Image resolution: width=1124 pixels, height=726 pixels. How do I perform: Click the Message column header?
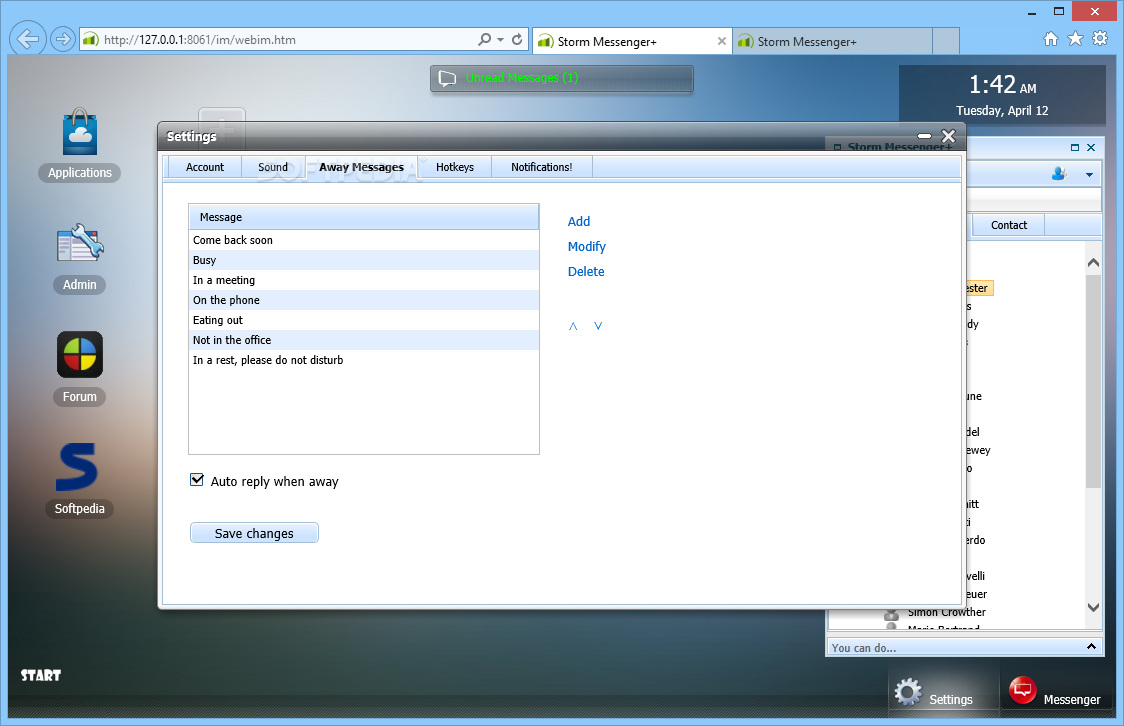coord(363,217)
